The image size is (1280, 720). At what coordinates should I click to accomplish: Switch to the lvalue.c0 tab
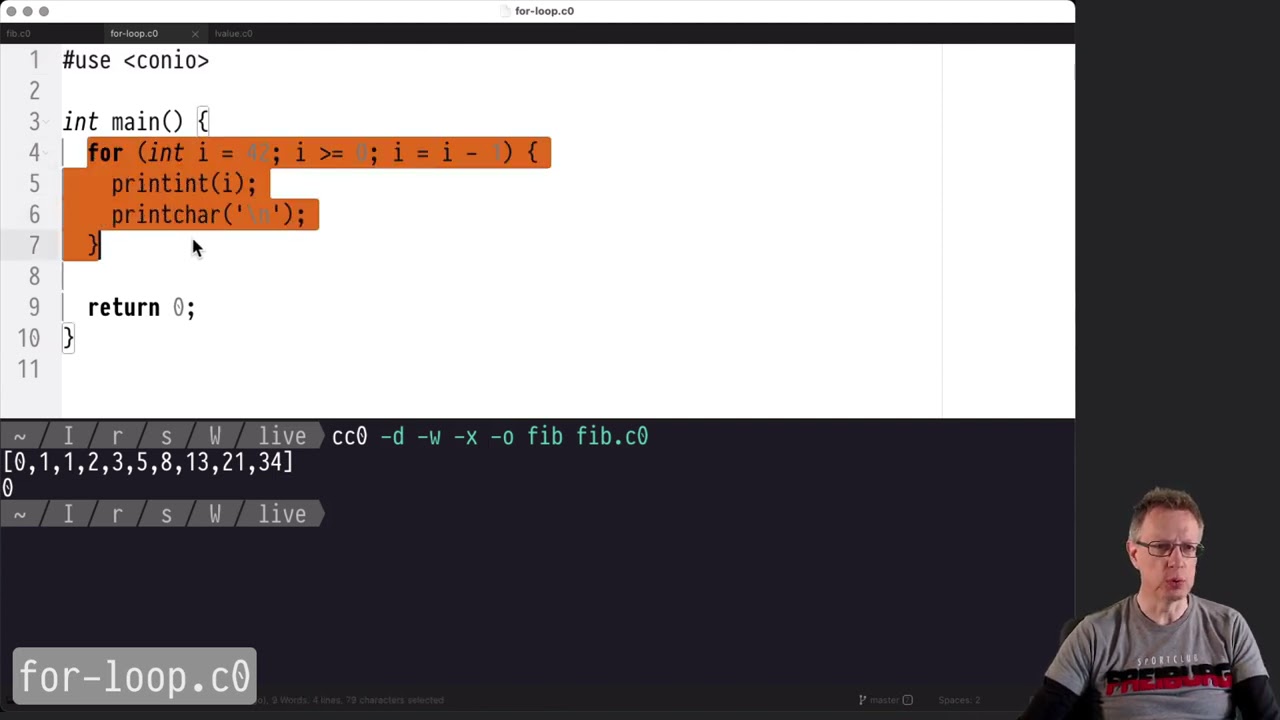[x=233, y=34]
